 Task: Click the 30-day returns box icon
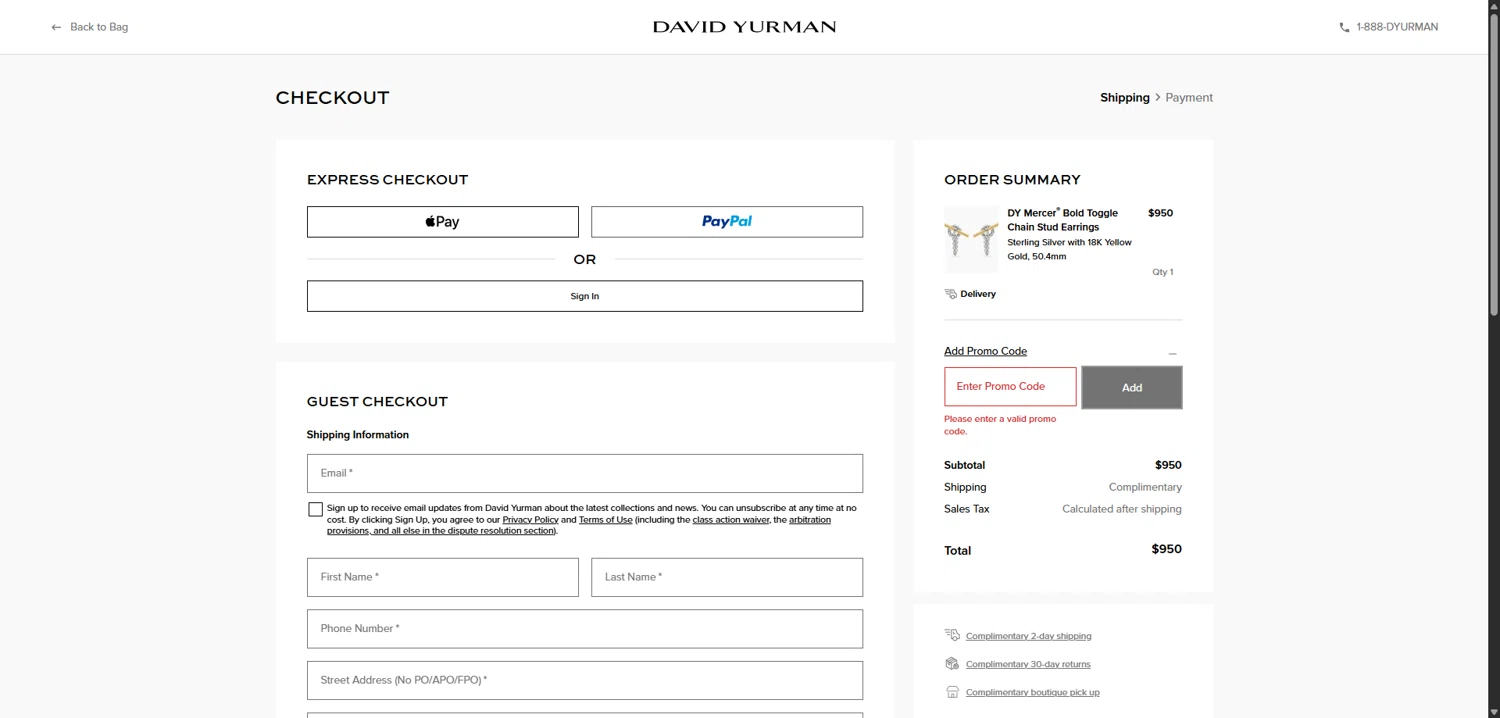click(952, 663)
